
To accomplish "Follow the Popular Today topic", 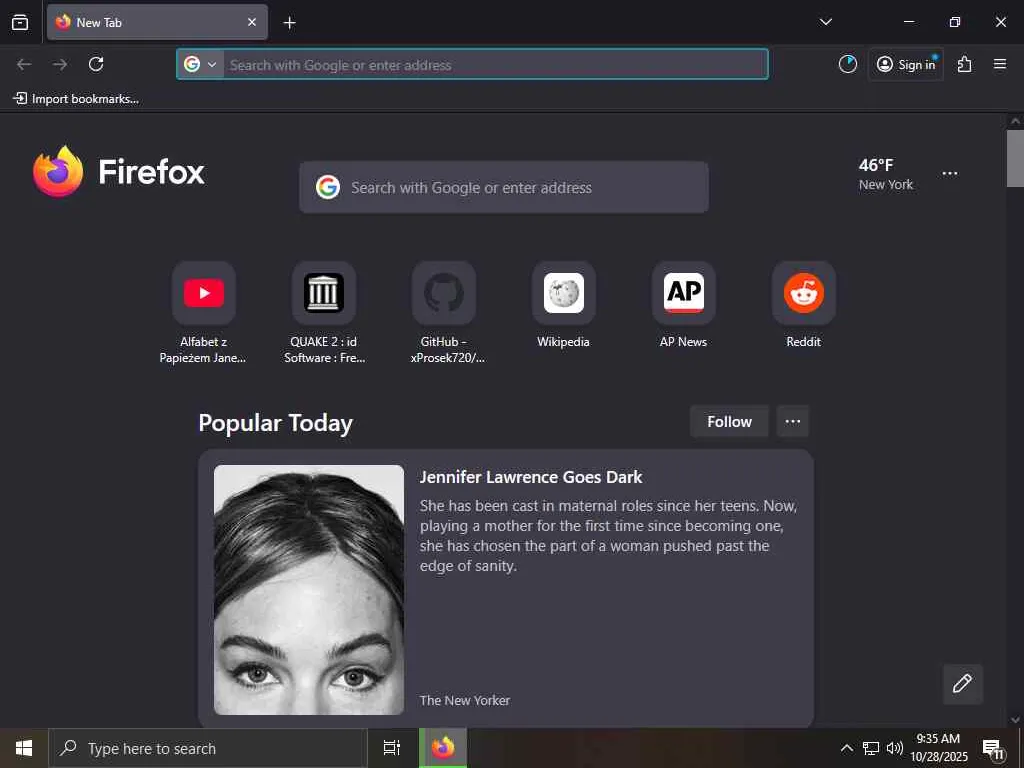I will pyautogui.click(x=729, y=422).
